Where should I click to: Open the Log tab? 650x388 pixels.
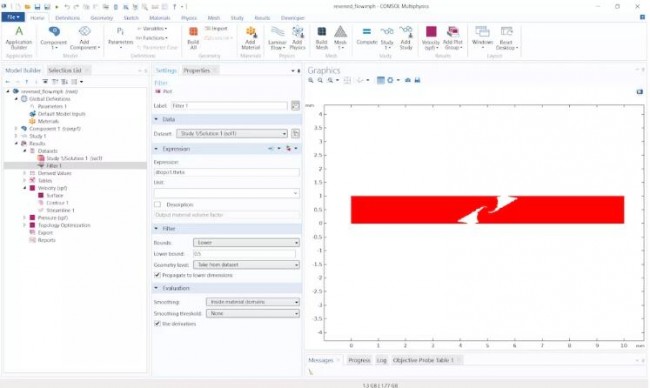(381, 360)
